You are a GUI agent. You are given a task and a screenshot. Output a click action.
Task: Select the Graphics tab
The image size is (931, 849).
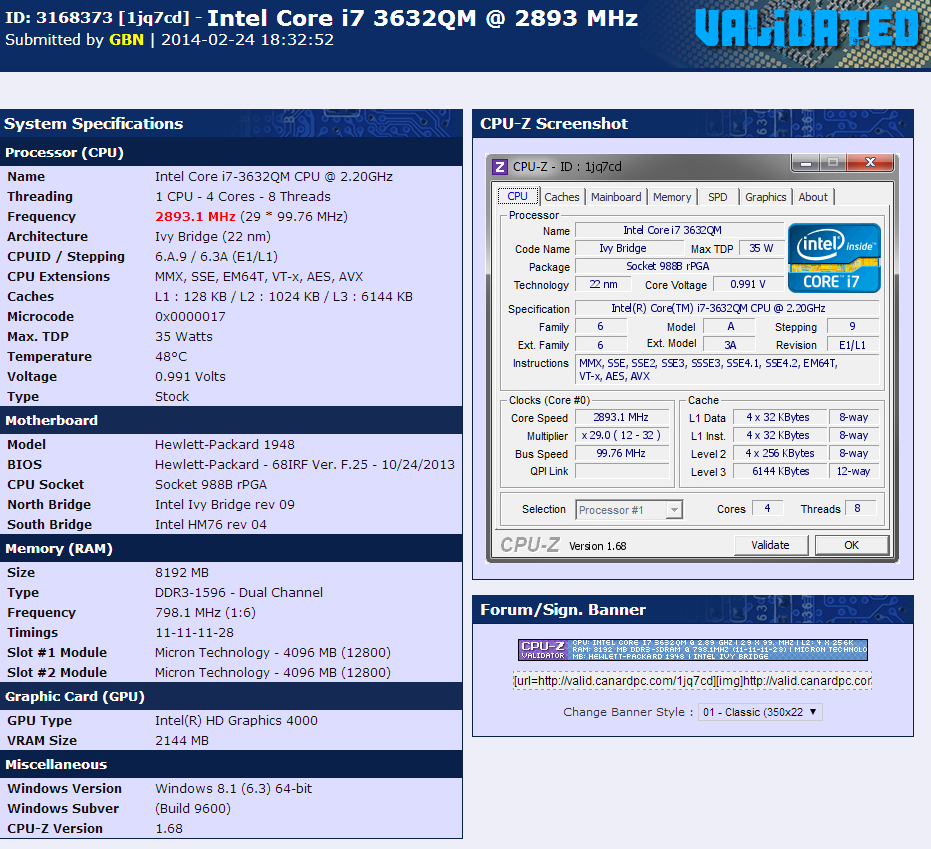point(765,197)
